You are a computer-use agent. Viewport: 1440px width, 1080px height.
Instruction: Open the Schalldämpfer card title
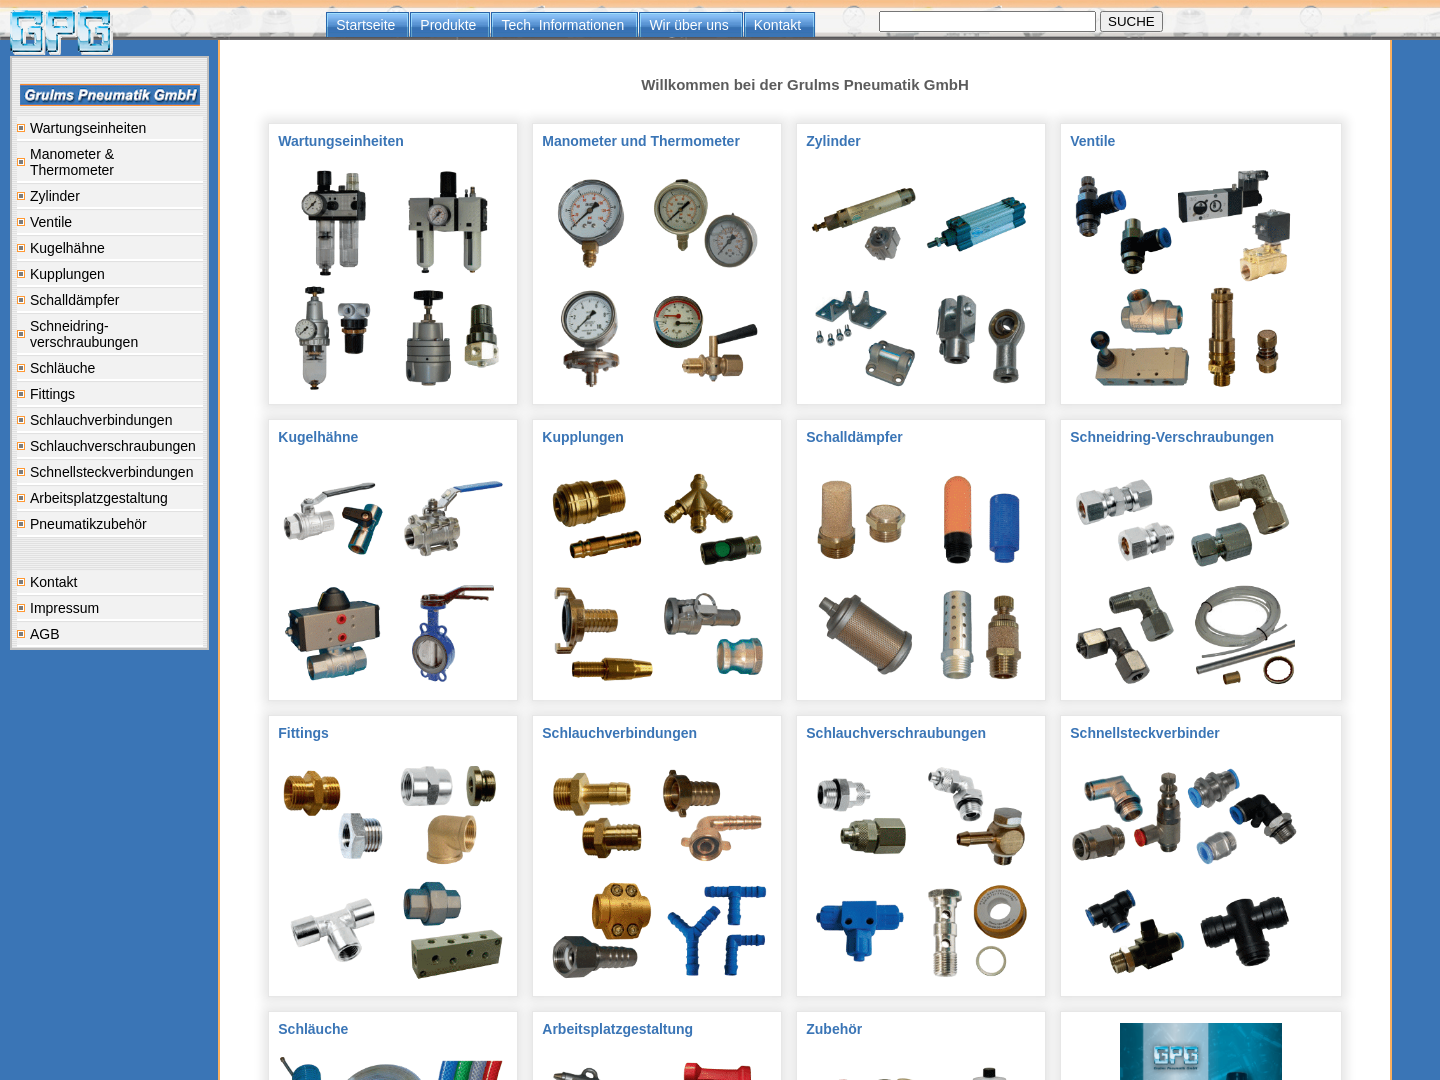click(x=854, y=437)
